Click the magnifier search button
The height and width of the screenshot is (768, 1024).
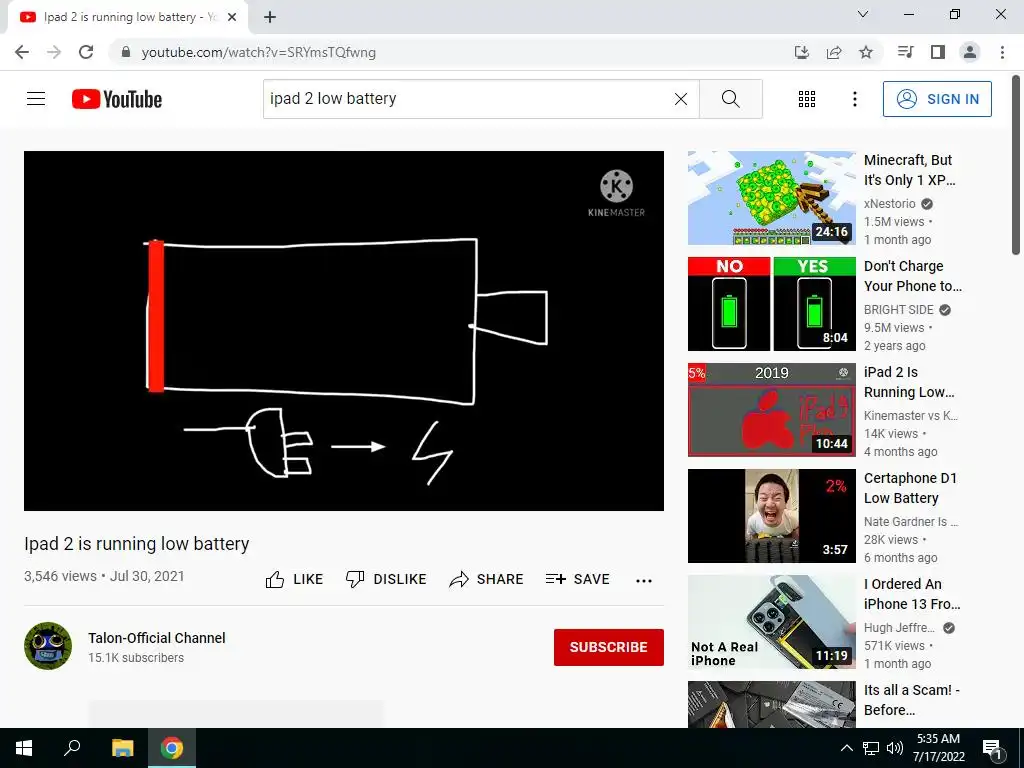pyautogui.click(x=730, y=99)
